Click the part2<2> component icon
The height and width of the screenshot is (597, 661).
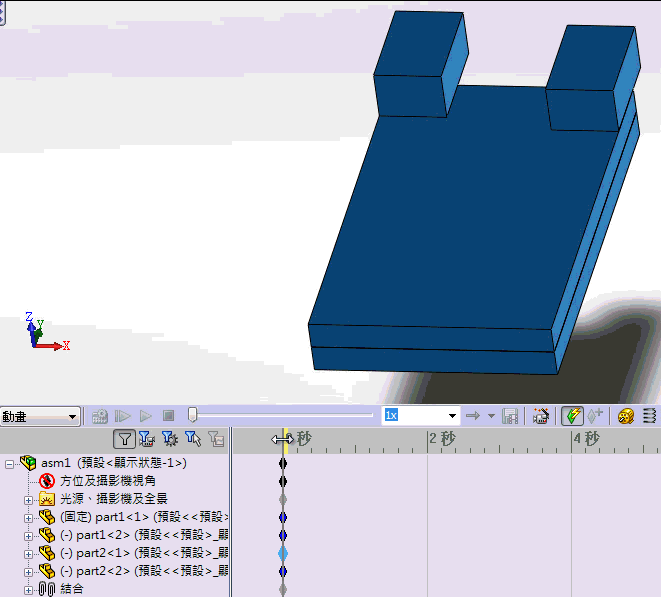click(x=47, y=571)
